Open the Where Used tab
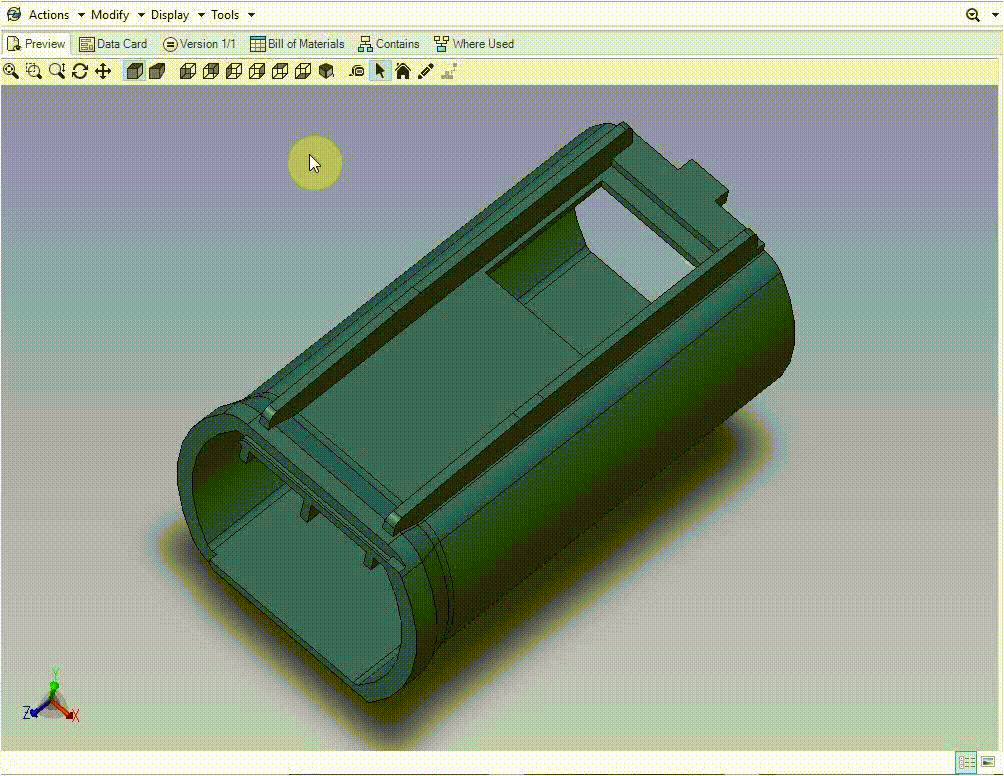 (x=473, y=44)
